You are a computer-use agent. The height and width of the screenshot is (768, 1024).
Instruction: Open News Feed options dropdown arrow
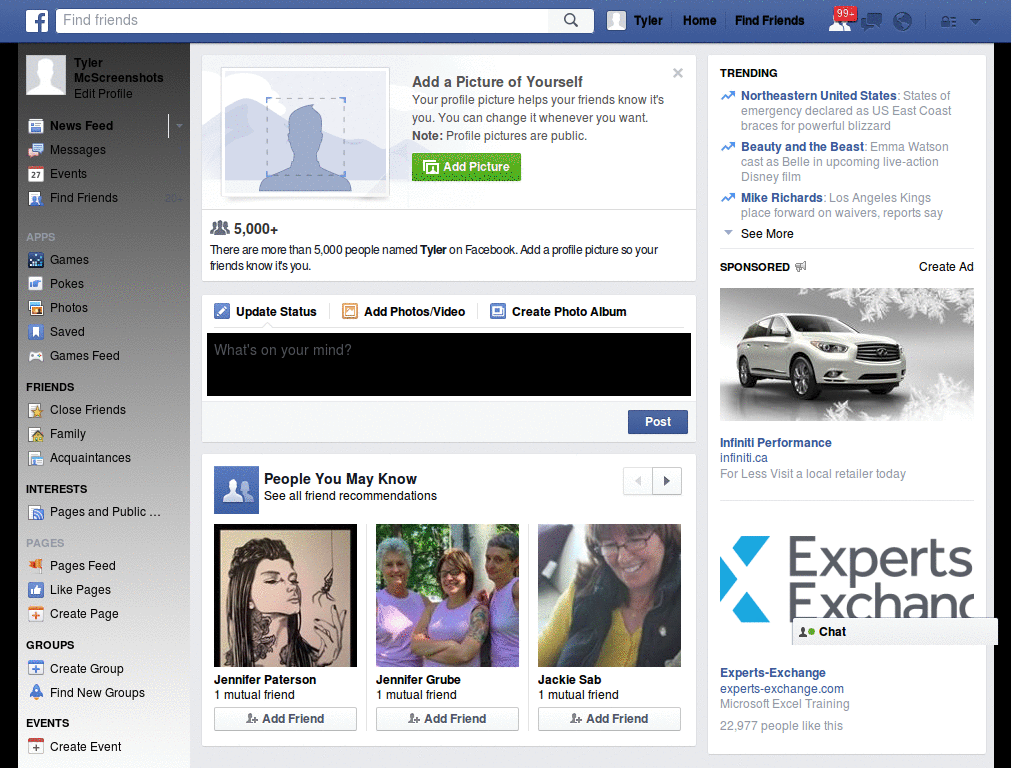click(180, 126)
